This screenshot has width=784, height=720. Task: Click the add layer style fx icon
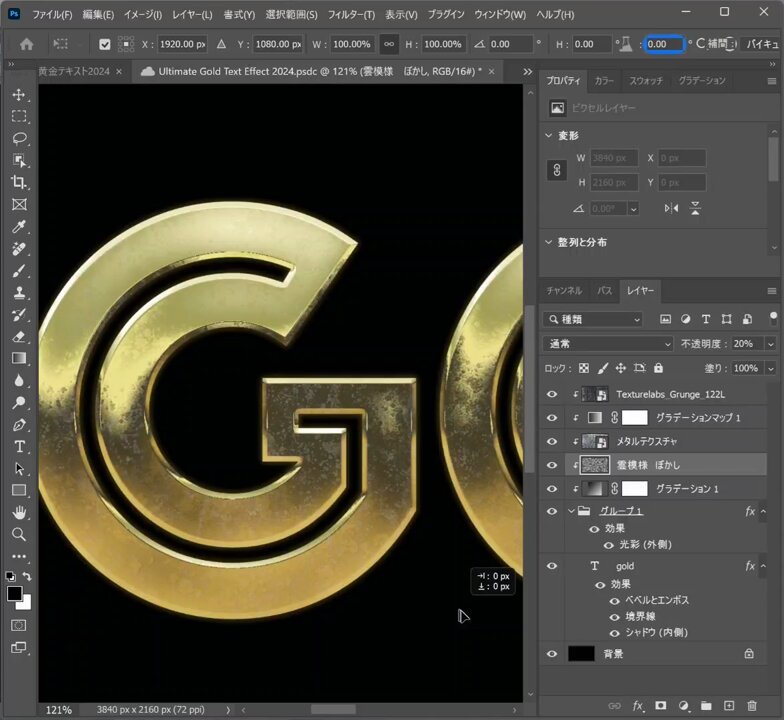[638, 706]
